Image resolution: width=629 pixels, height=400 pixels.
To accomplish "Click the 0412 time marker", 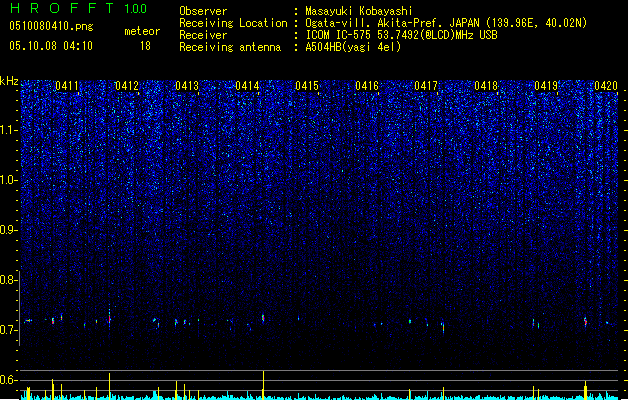I will pyautogui.click(x=127, y=86).
